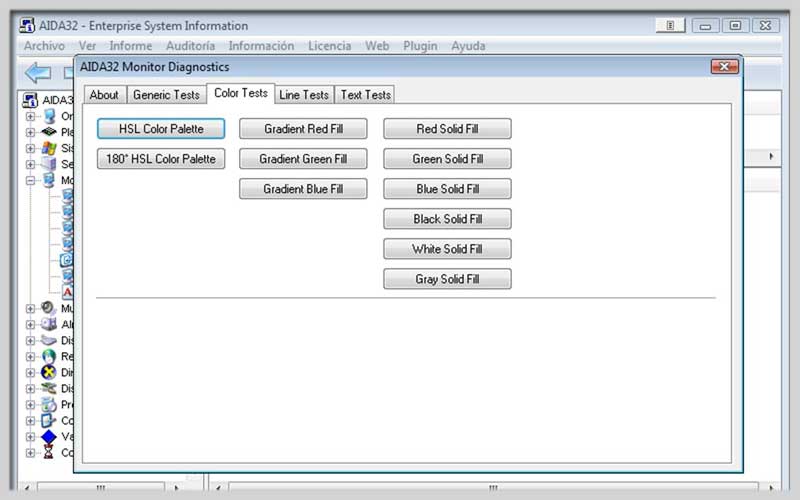
Task: Expand the 'Re' tree node
Action: pos(31,357)
